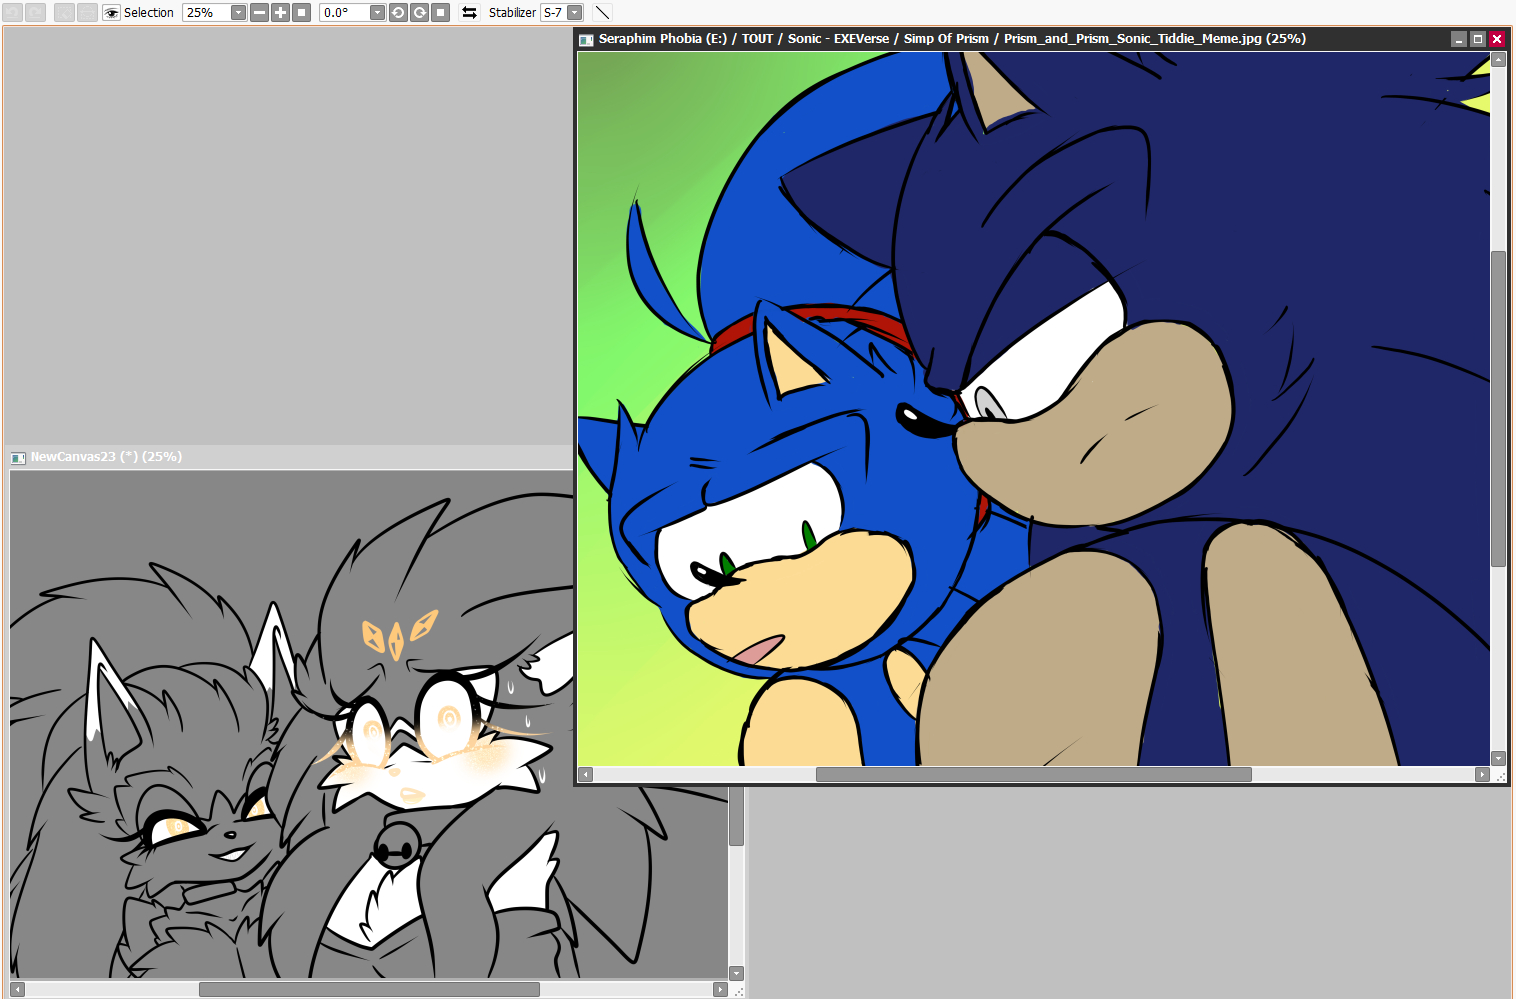This screenshot has height=999, width=1516.
Task: Click the zoom in plus button
Action: tap(280, 13)
